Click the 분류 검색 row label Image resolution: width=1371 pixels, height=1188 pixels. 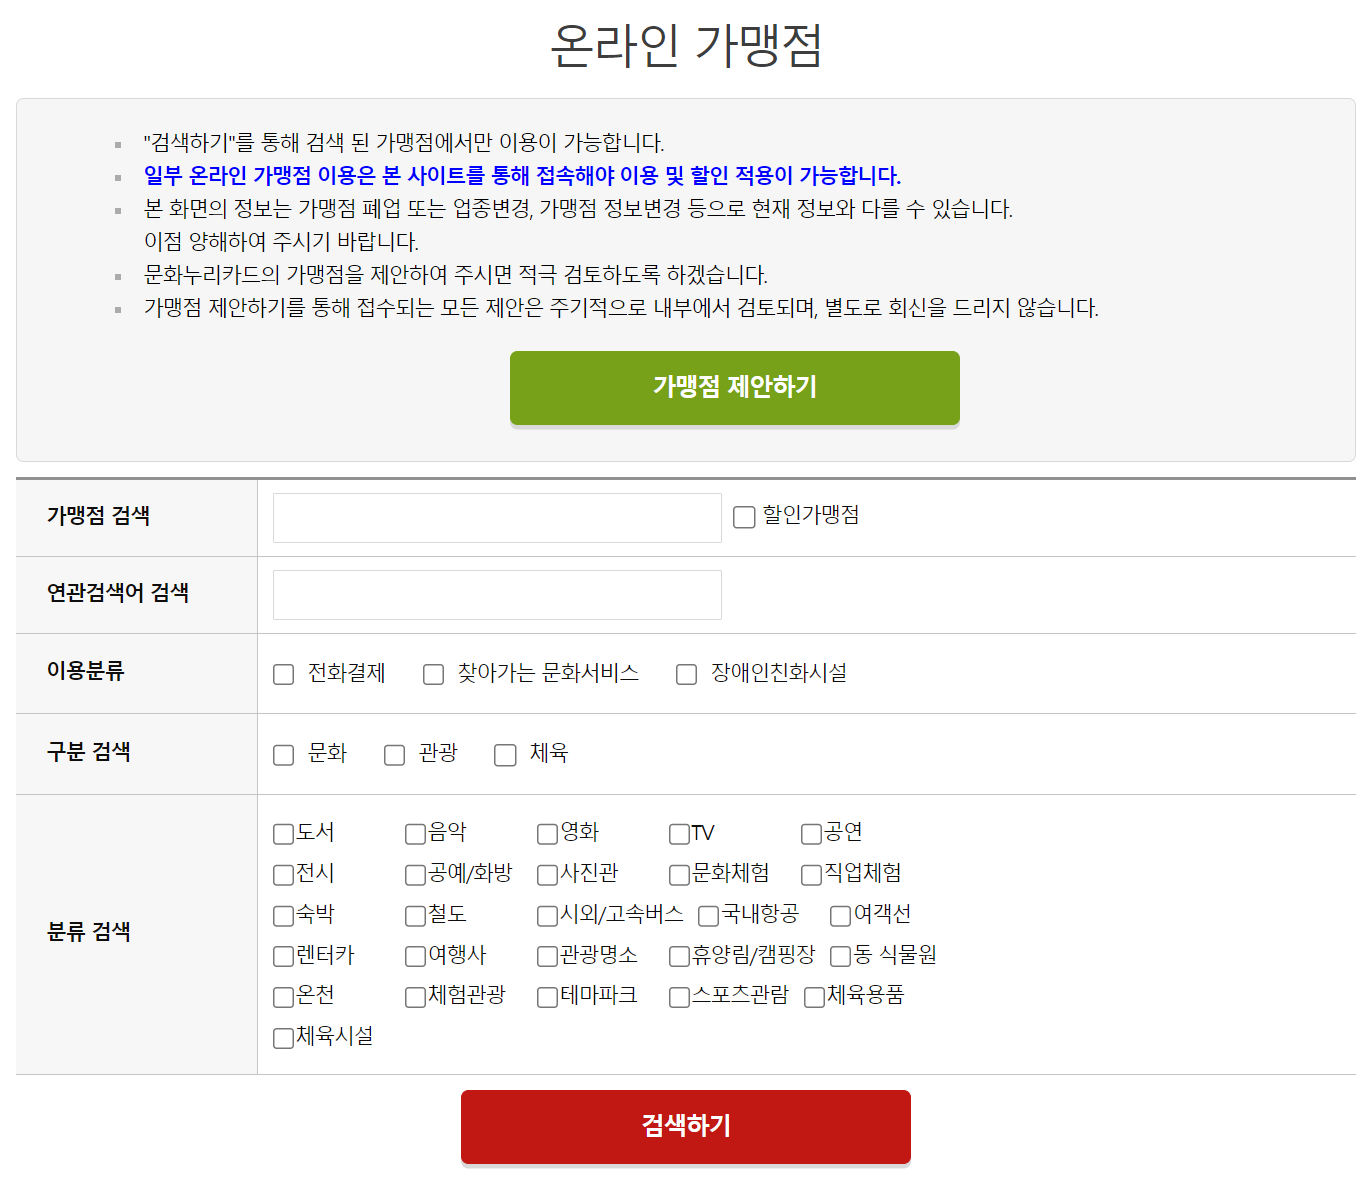(89, 932)
